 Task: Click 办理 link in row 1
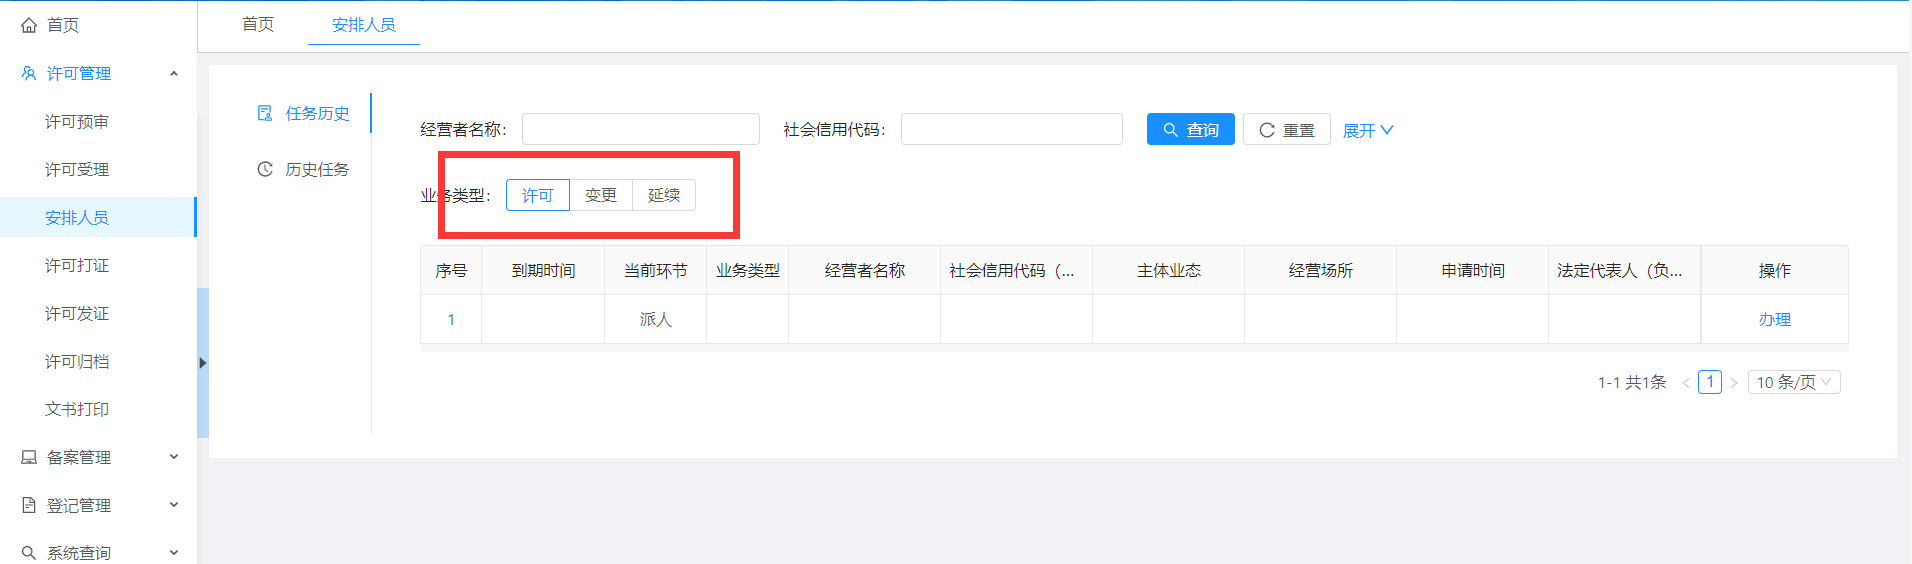click(x=1774, y=319)
